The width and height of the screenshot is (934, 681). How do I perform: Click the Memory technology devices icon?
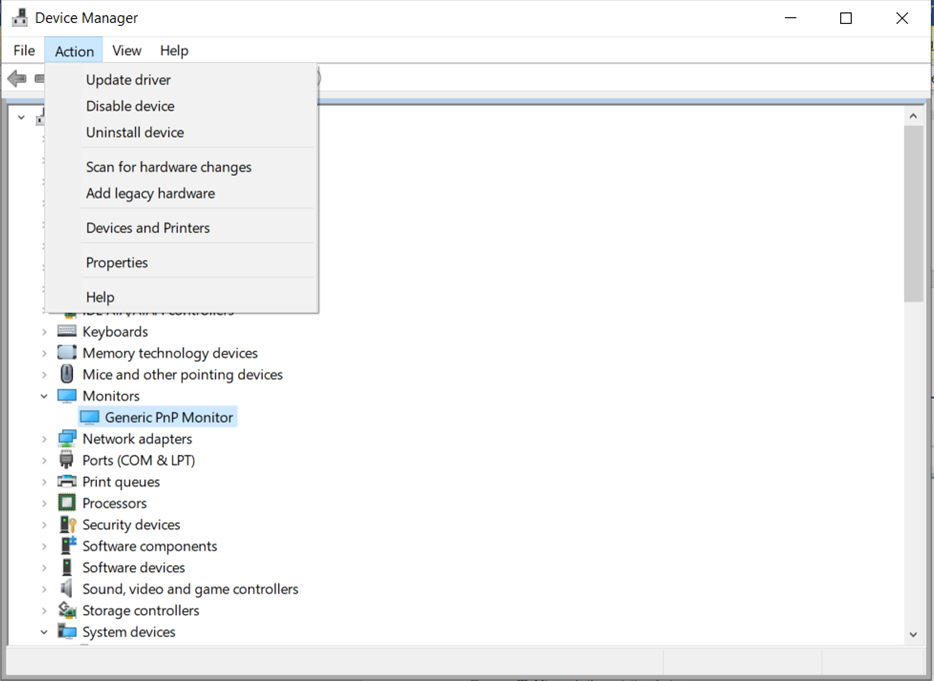point(66,352)
